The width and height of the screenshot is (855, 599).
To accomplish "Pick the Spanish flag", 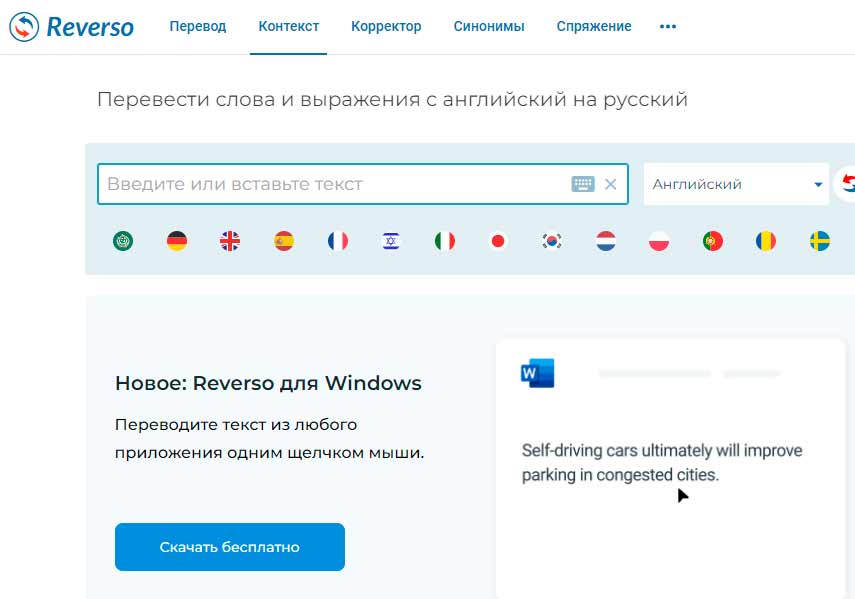I will [284, 241].
